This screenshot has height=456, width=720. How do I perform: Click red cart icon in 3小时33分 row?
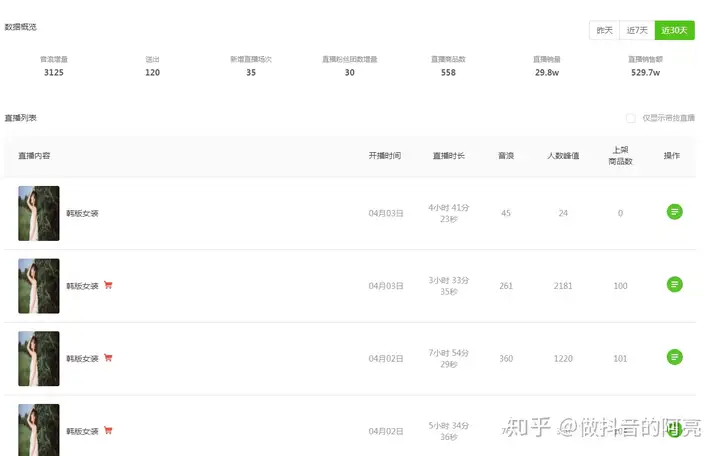click(108, 285)
